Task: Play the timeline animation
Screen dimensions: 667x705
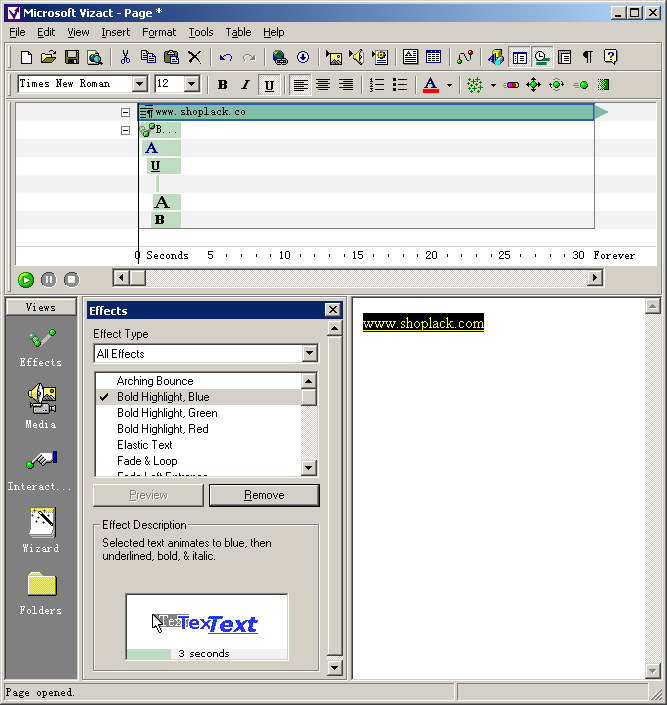Action: pyautogui.click(x=26, y=280)
